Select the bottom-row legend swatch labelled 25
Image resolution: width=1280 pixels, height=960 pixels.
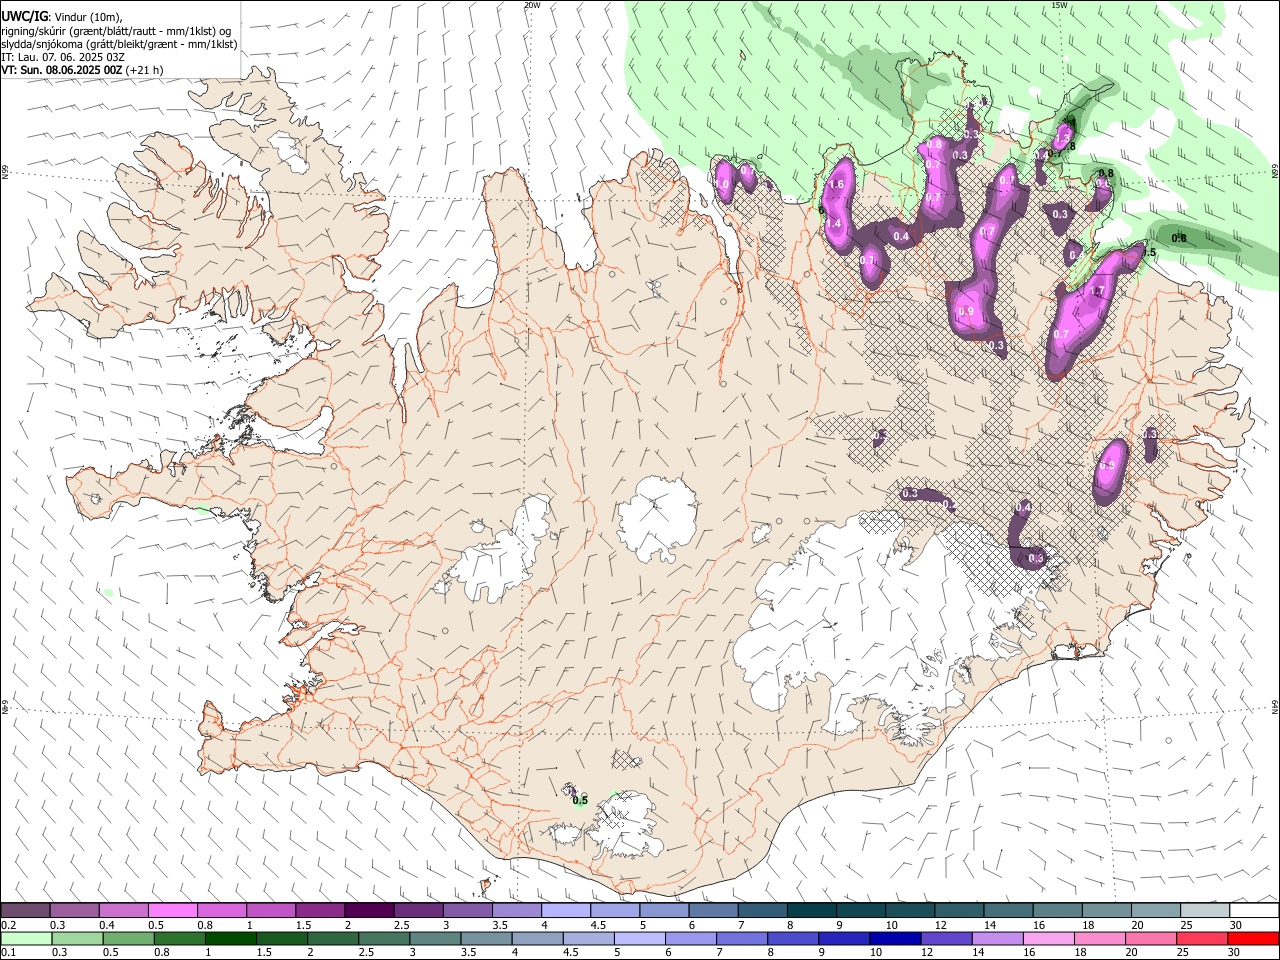tap(1202, 938)
